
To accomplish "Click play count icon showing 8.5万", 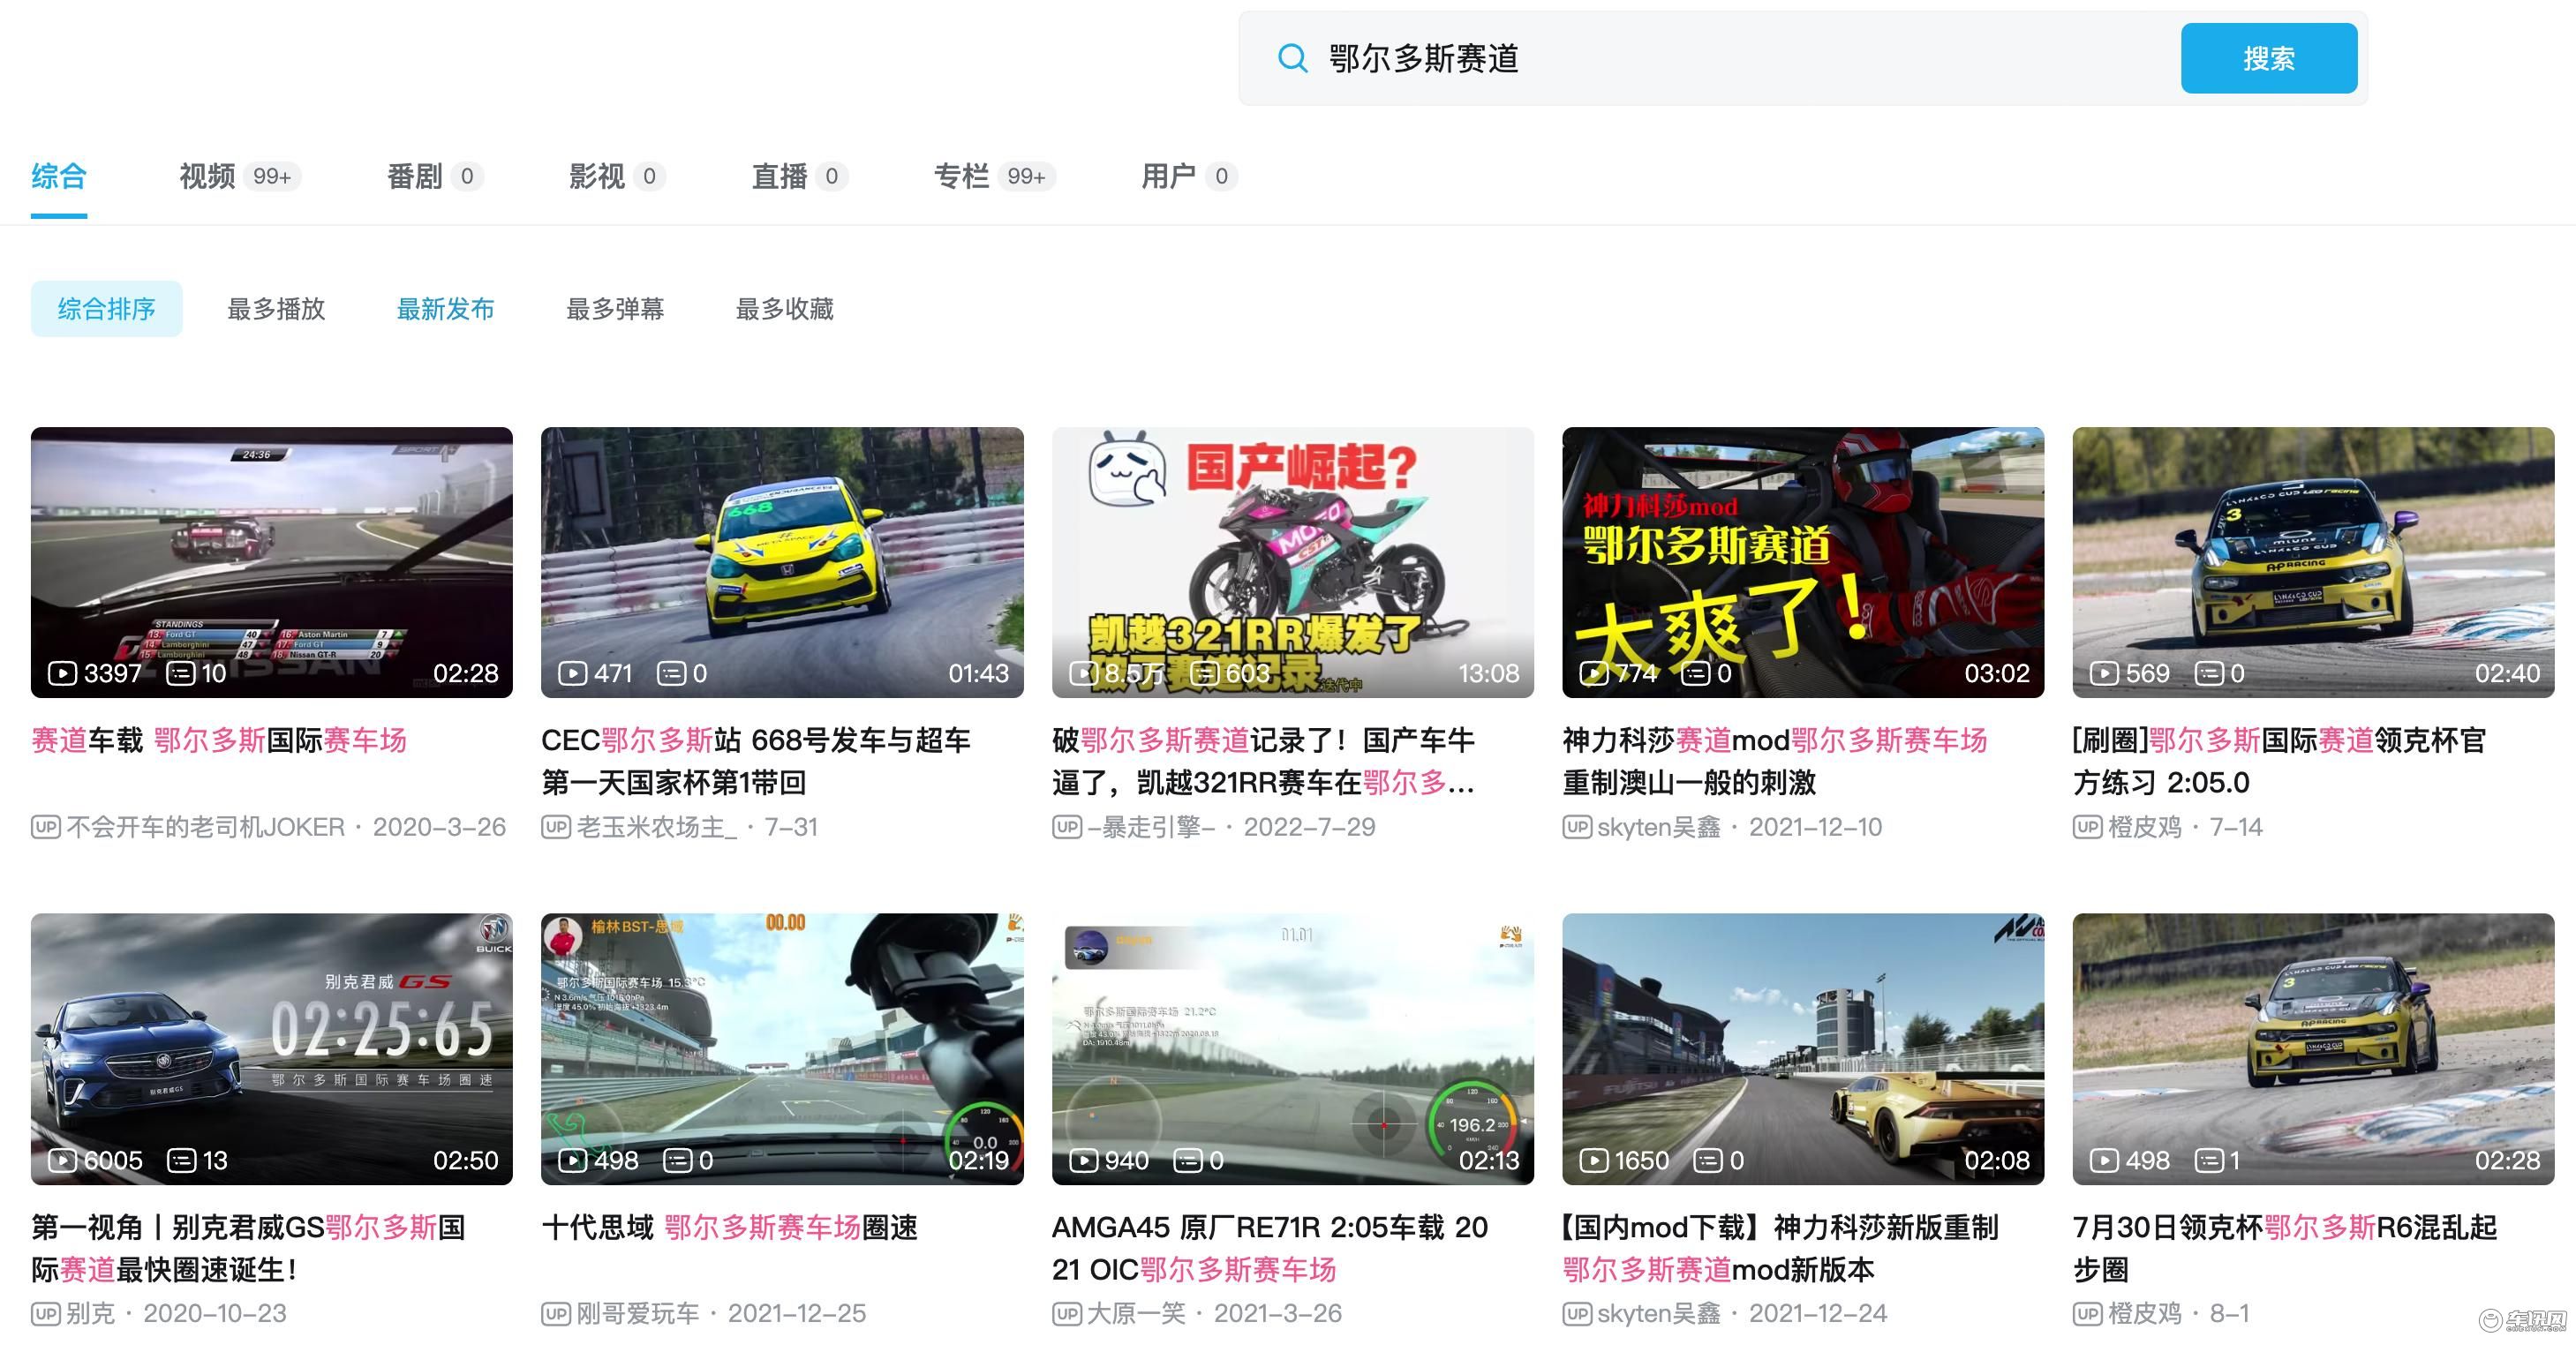I will point(1083,673).
